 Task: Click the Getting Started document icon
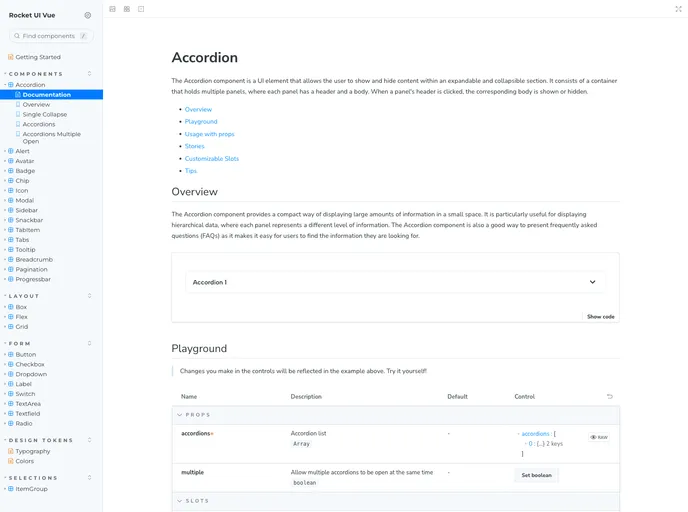[11, 57]
